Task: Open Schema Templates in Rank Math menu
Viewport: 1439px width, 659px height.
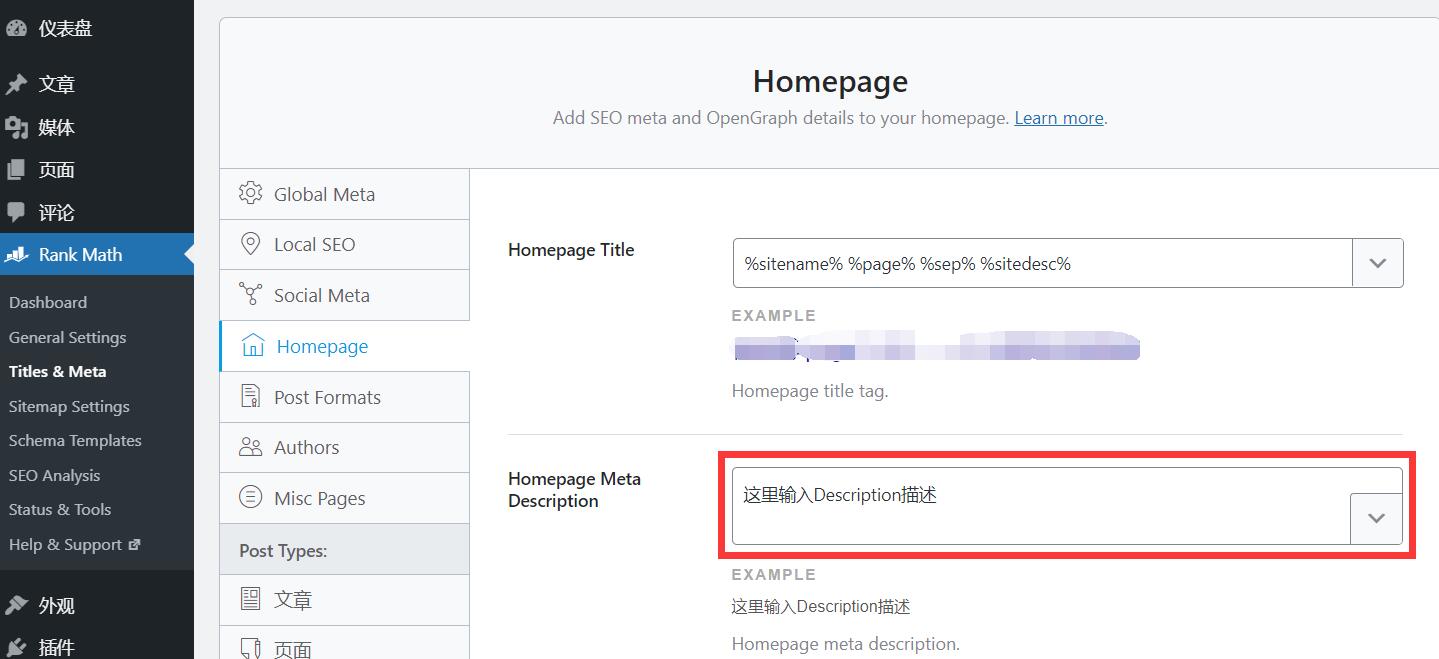Action: point(75,440)
